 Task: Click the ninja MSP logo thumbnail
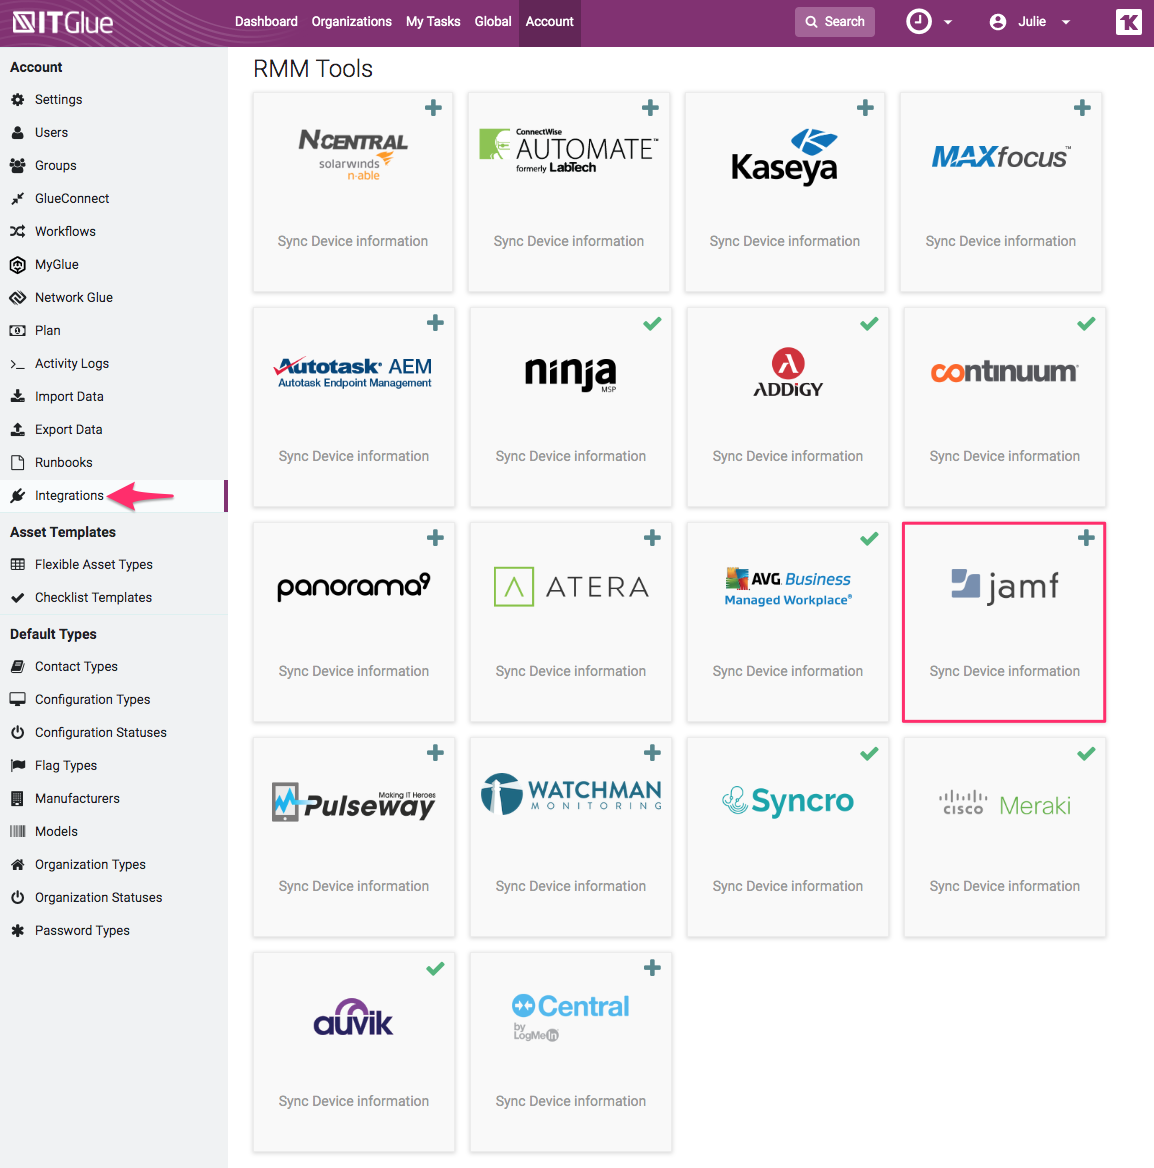(x=571, y=373)
